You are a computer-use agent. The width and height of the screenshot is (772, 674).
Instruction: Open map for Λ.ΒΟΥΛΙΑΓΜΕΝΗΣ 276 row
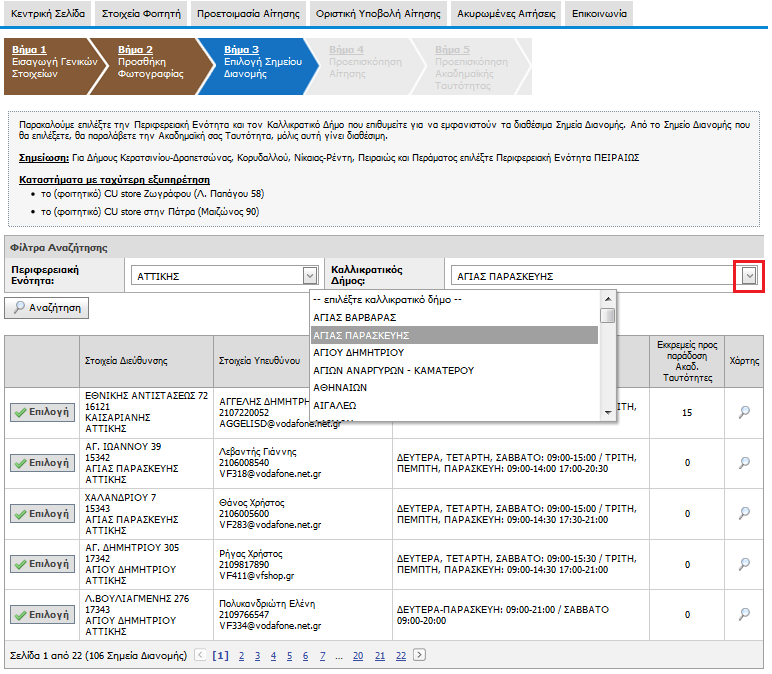pyautogui.click(x=744, y=614)
